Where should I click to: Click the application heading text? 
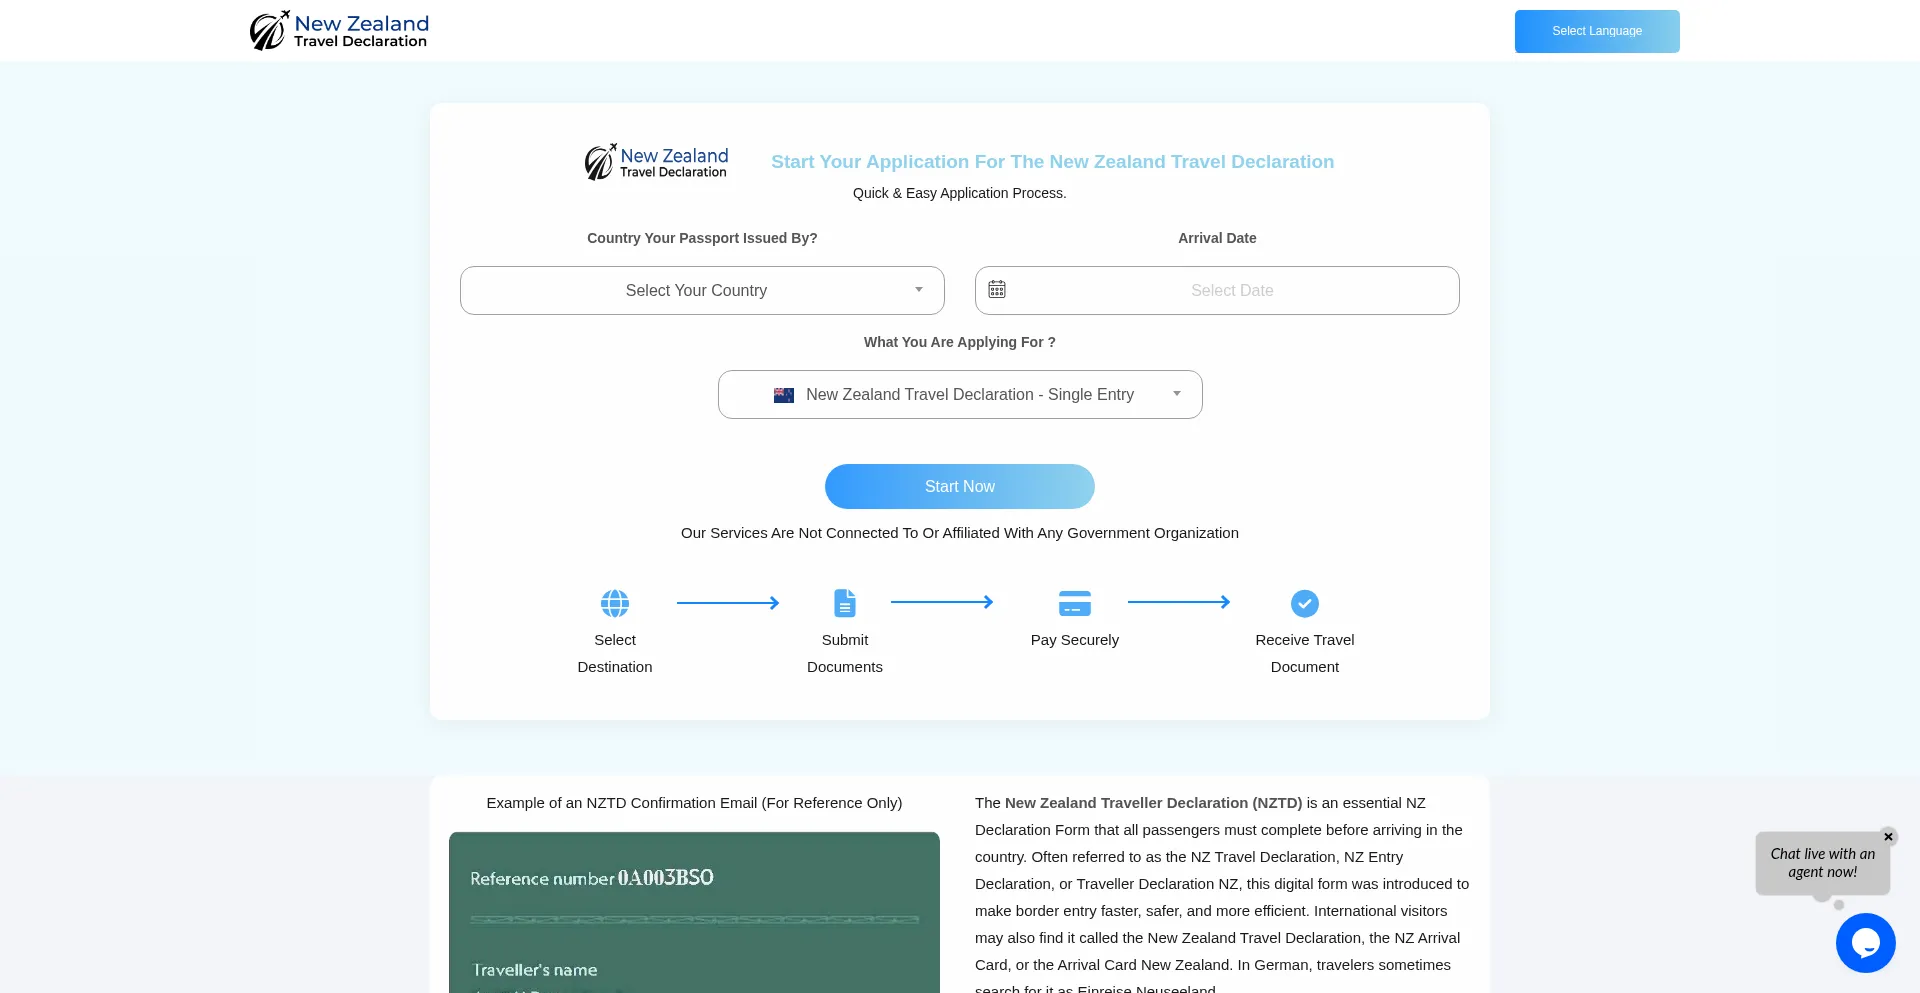pos(1052,161)
